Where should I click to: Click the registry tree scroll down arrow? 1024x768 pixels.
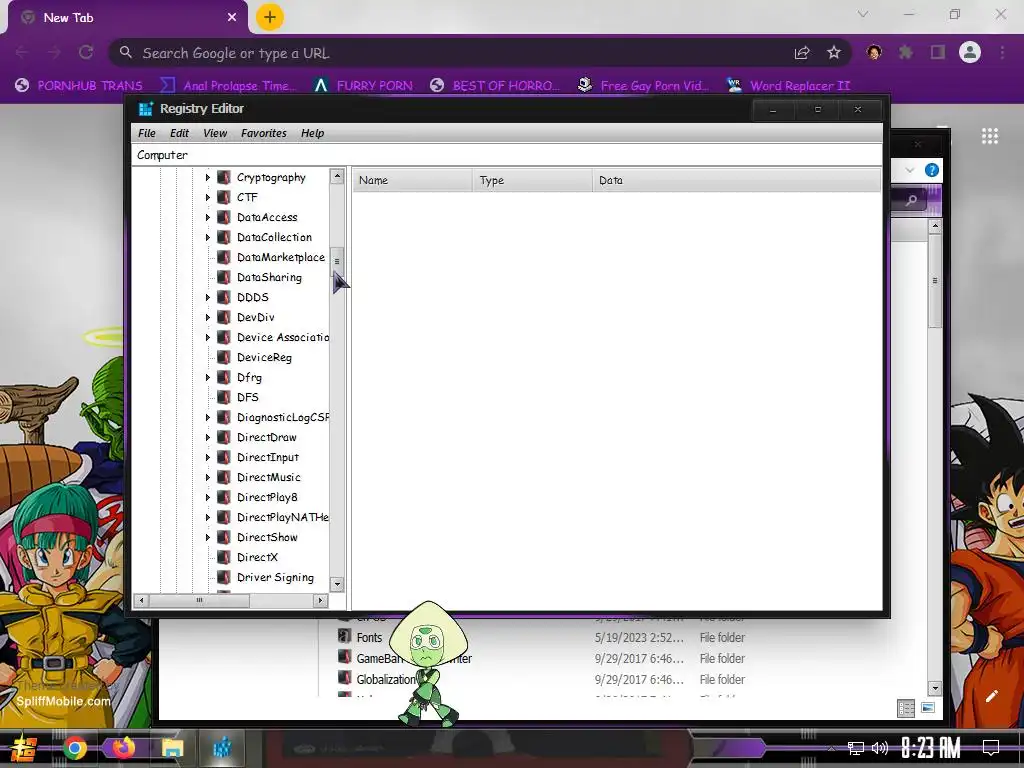[337, 584]
